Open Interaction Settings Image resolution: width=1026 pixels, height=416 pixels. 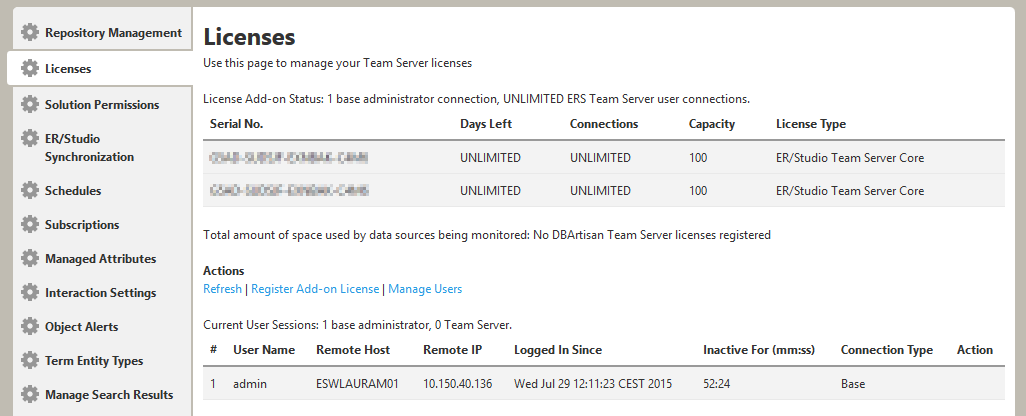[x=101, y=293]
